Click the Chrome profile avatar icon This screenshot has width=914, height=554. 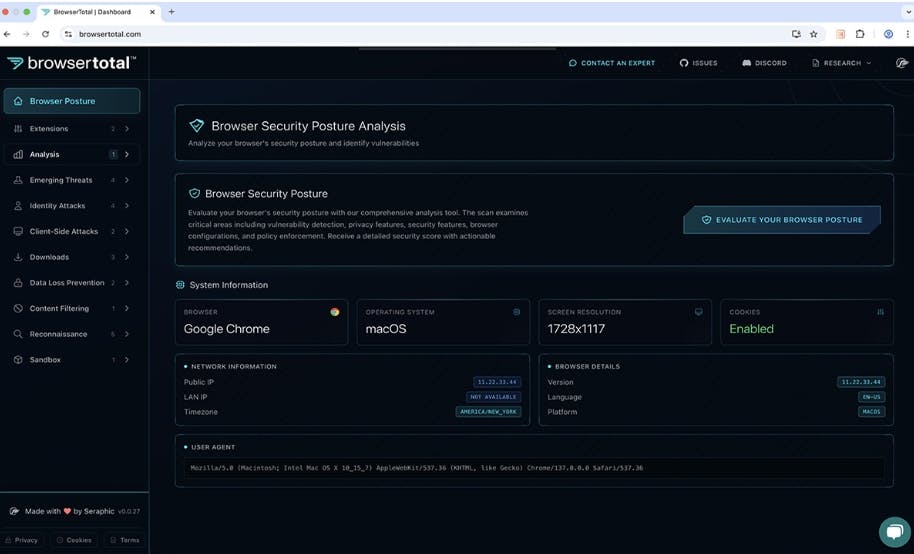[888, 34]
